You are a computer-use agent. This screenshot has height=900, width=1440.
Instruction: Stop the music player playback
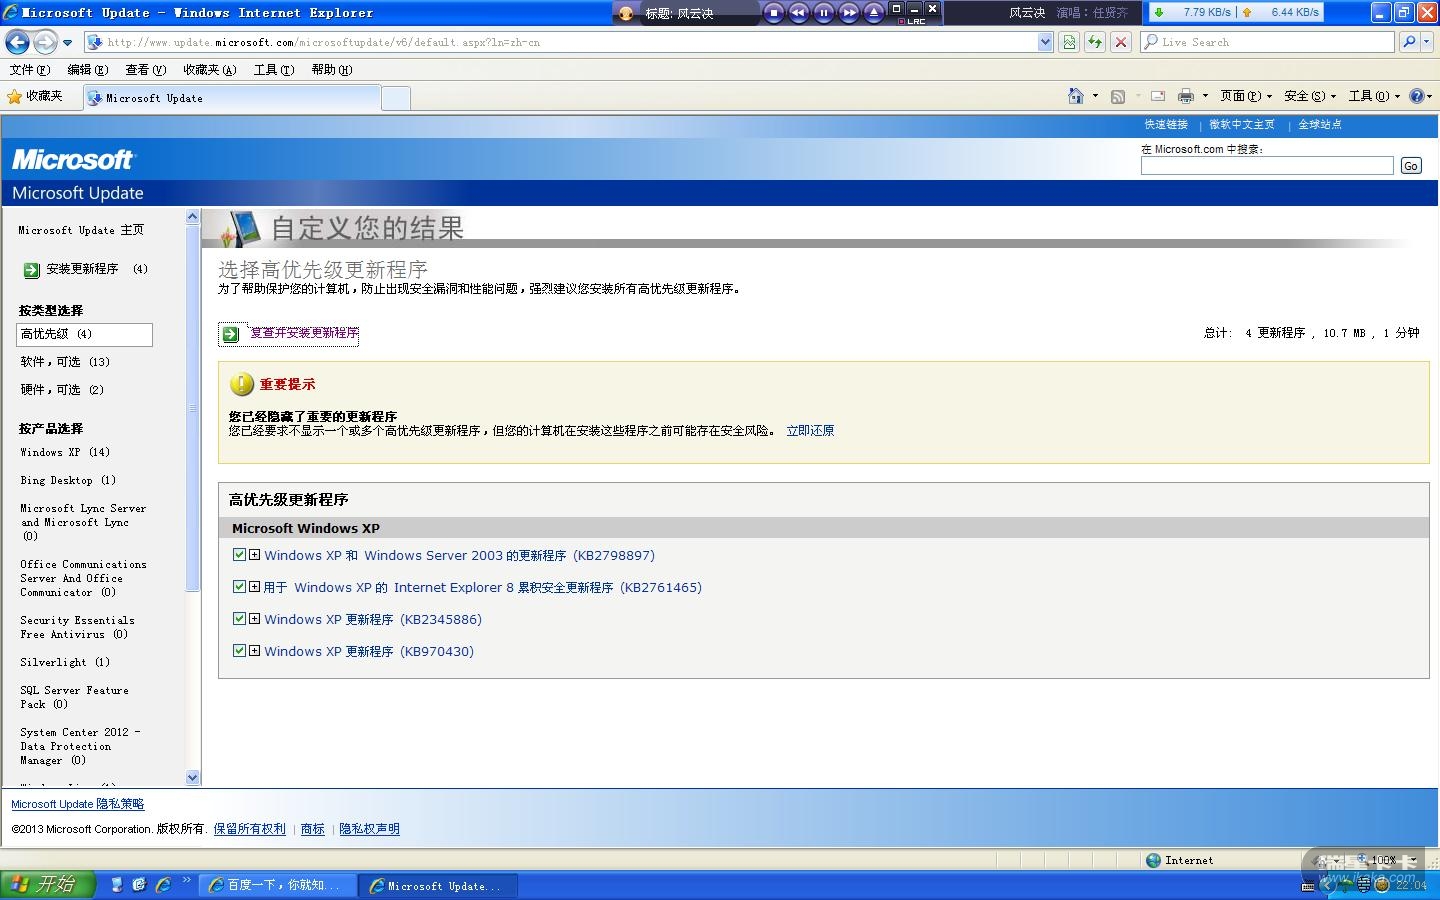pyautogui.click(x=773, y=13)
